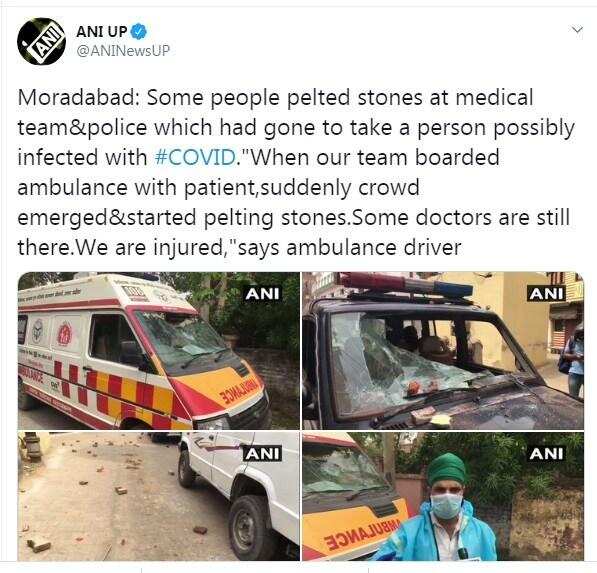Click the tweet text mentioning Moradabad
The width and height of the screenshot is (597, 573).
click(295, 172)
